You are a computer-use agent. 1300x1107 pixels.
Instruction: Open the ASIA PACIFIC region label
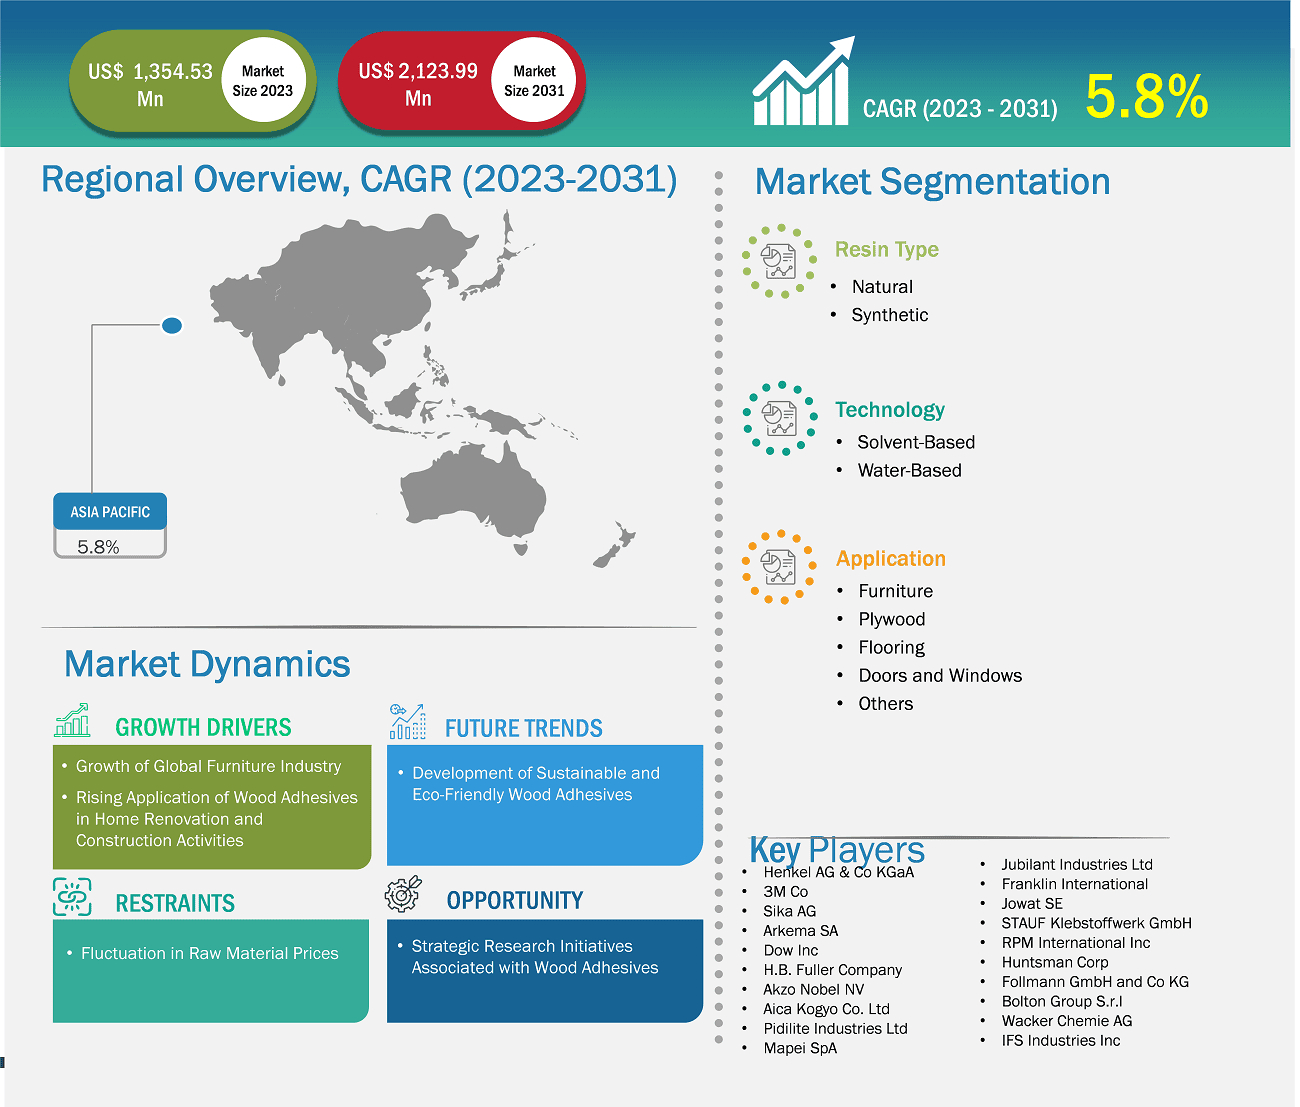[x=110, y=511]
